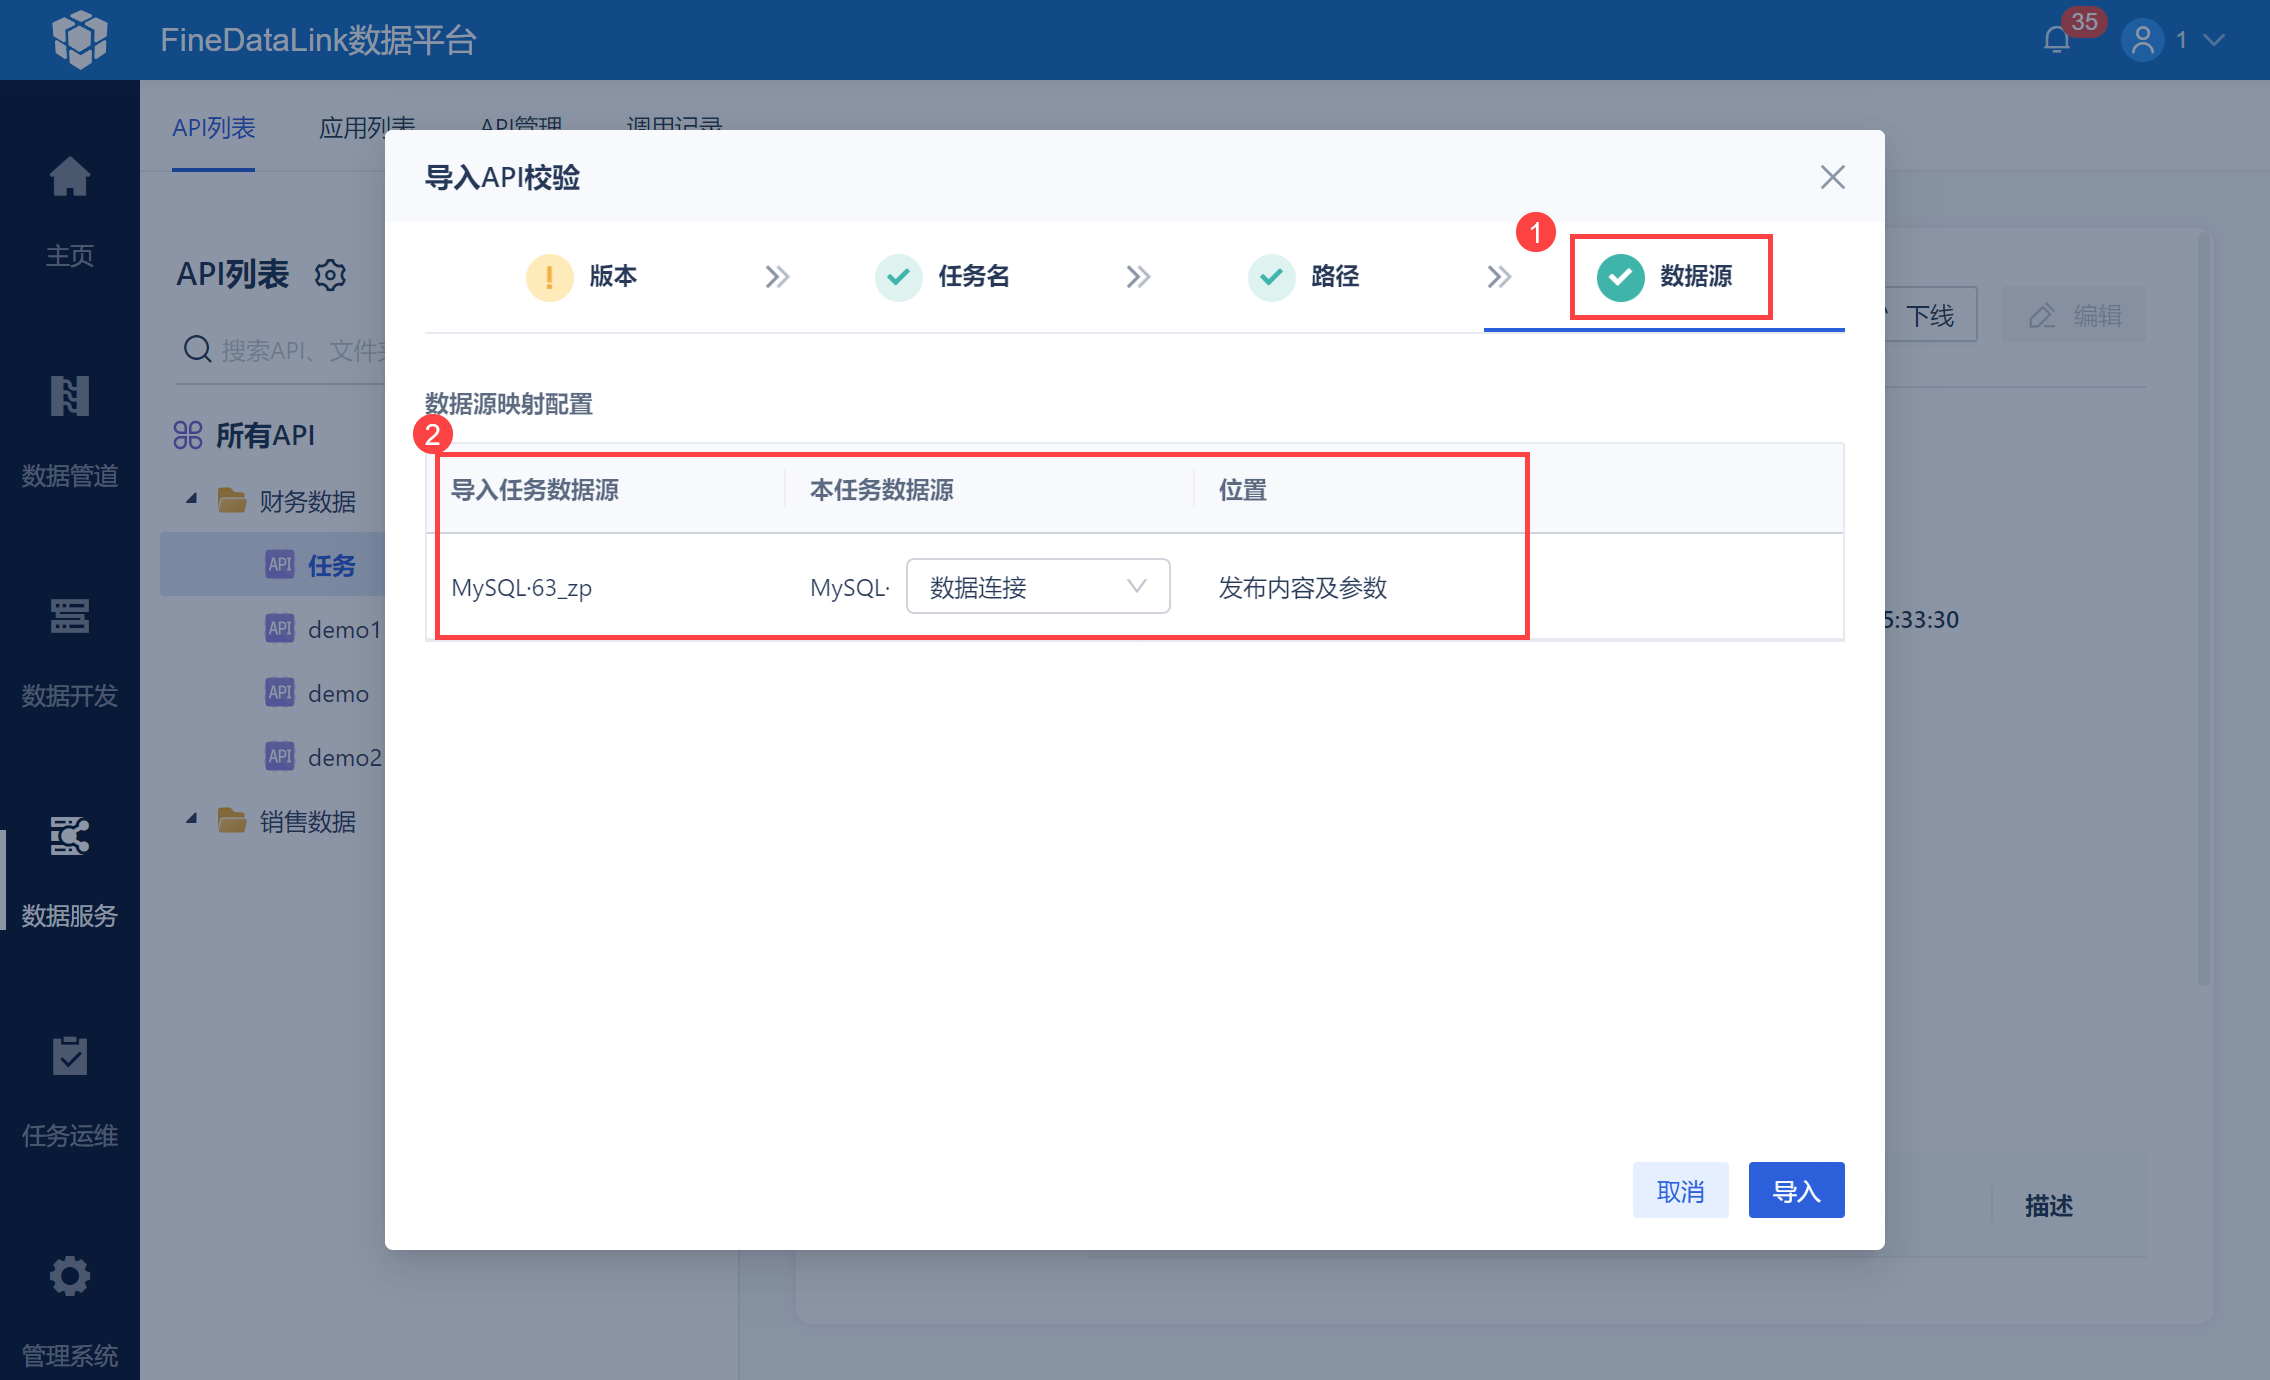Open Data Service (数据服务) sidebar icon
2270x1380 pixels.
[x=69, y=837]
